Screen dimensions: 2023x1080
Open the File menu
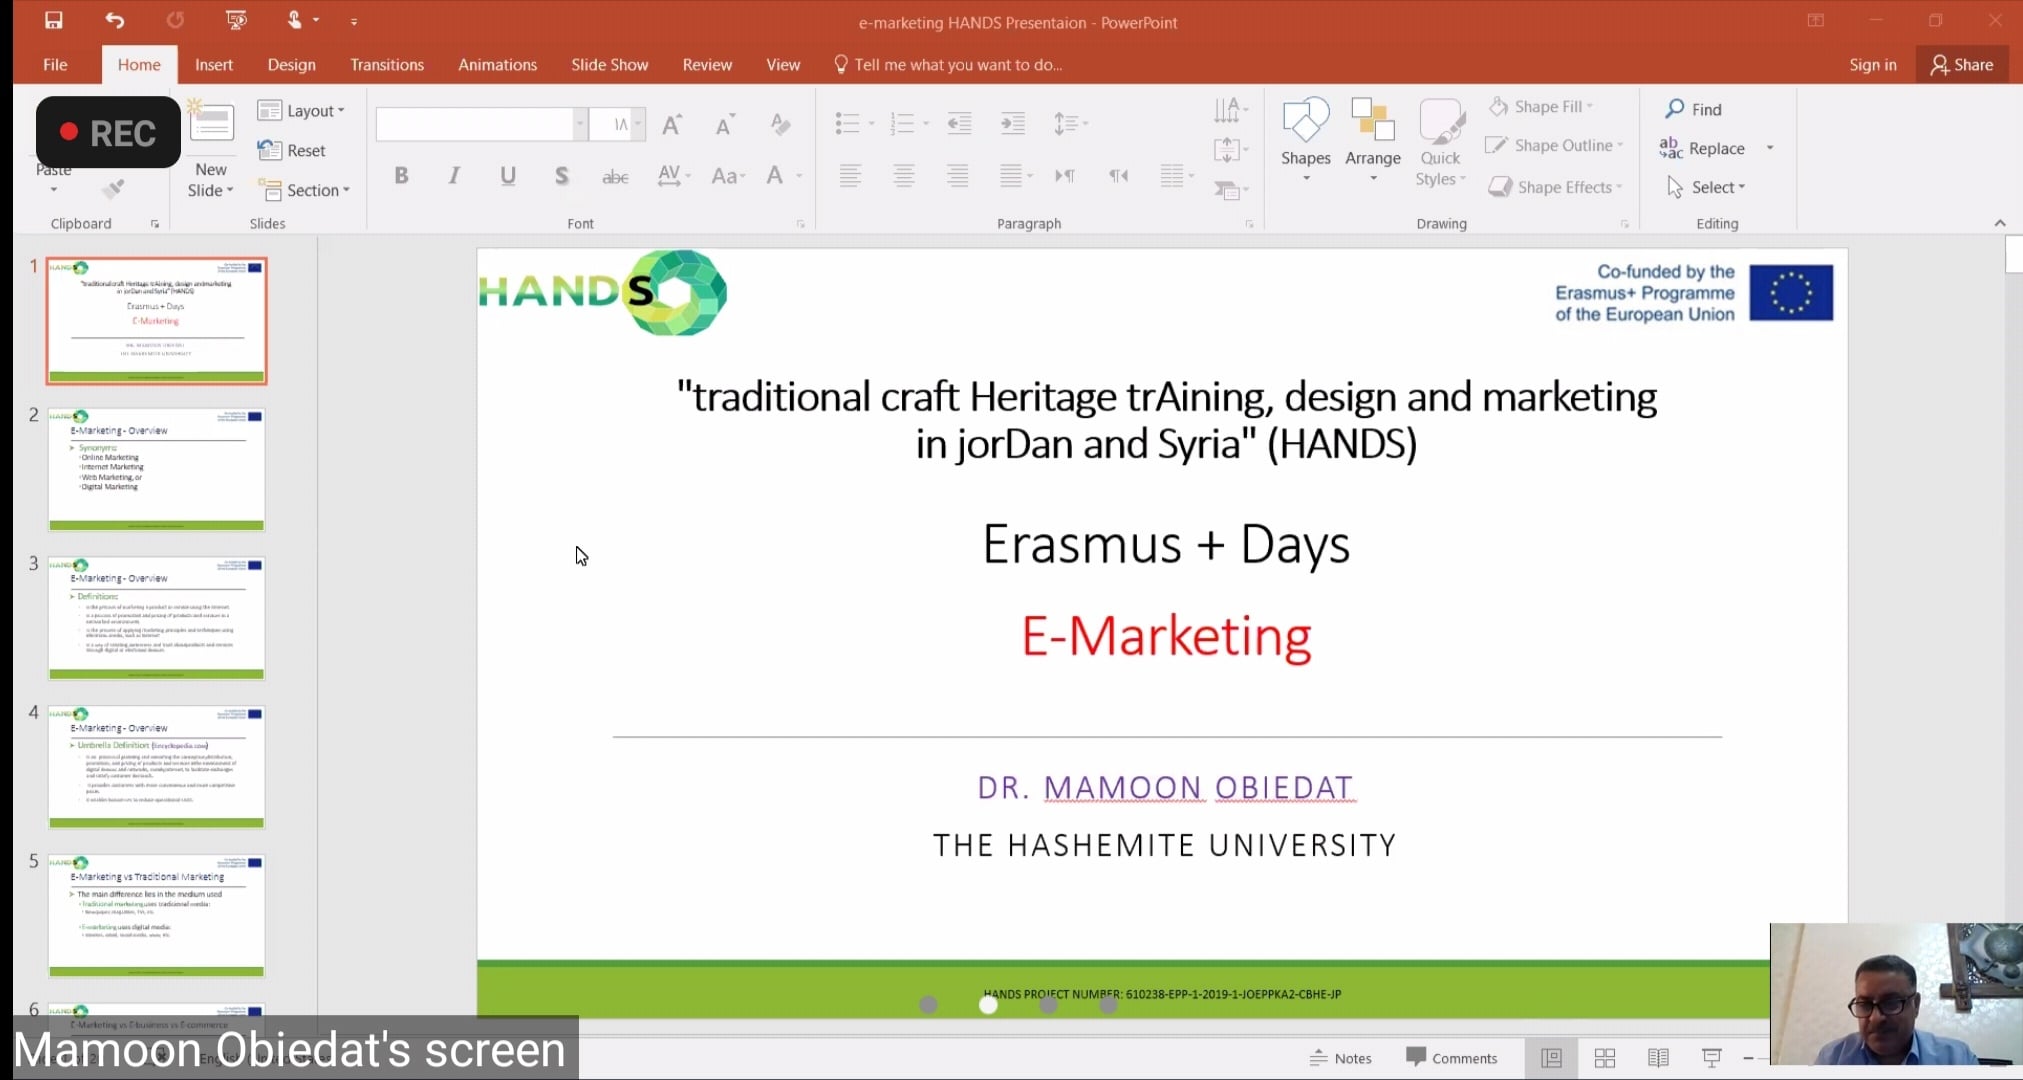tap(55, 64)
